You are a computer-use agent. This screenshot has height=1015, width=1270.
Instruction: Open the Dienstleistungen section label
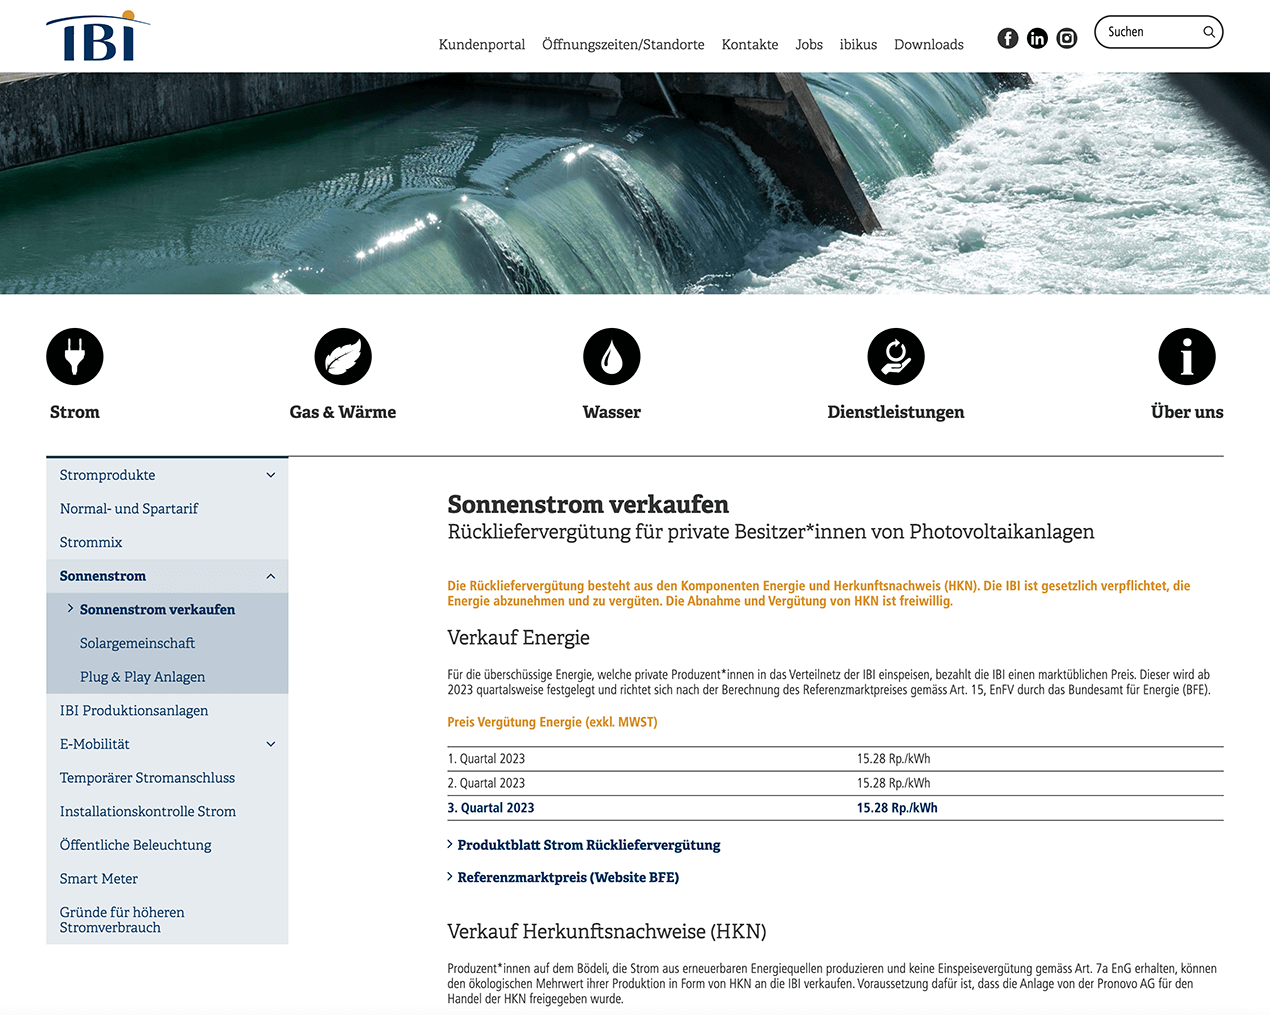click(x=896, y=412)
